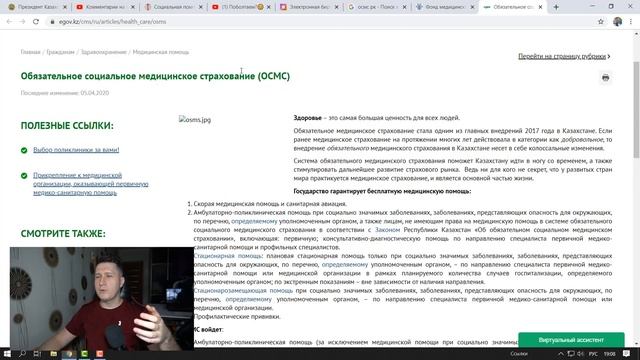Open Task View on the taskbar
This screenshot has width=640, height=360.
pos(38,353)
